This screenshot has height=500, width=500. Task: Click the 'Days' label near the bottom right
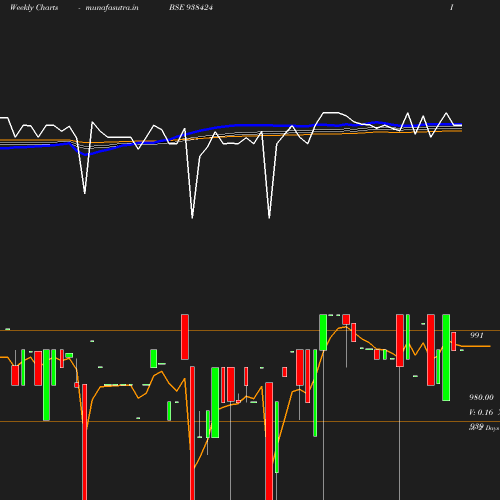tap(492, 428)
